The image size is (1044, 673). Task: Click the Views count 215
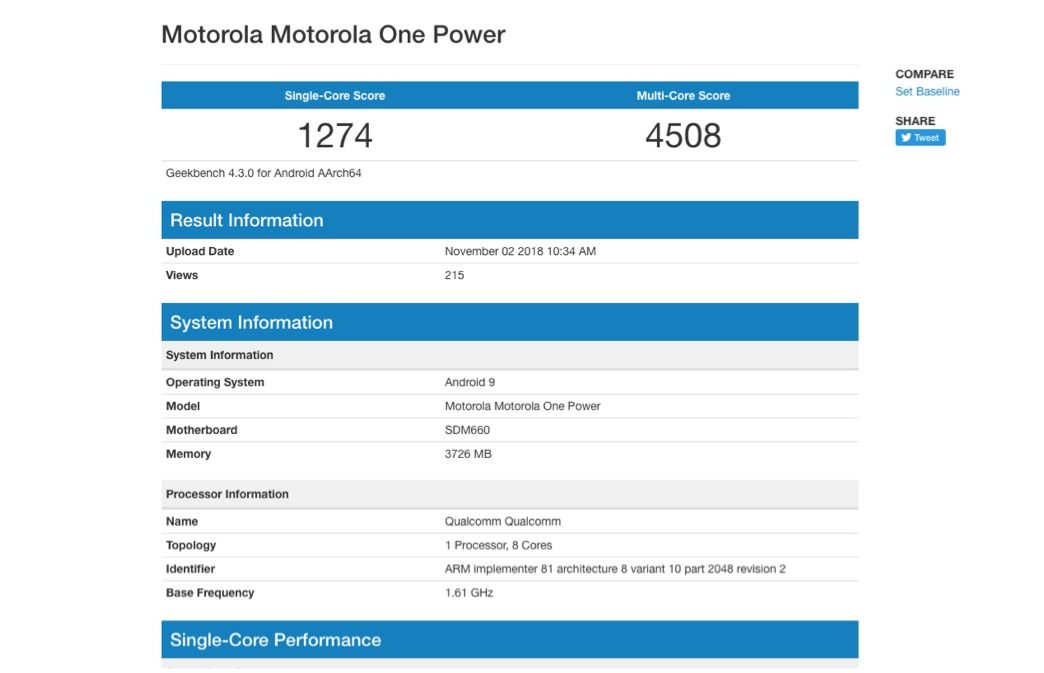point(454,275)
